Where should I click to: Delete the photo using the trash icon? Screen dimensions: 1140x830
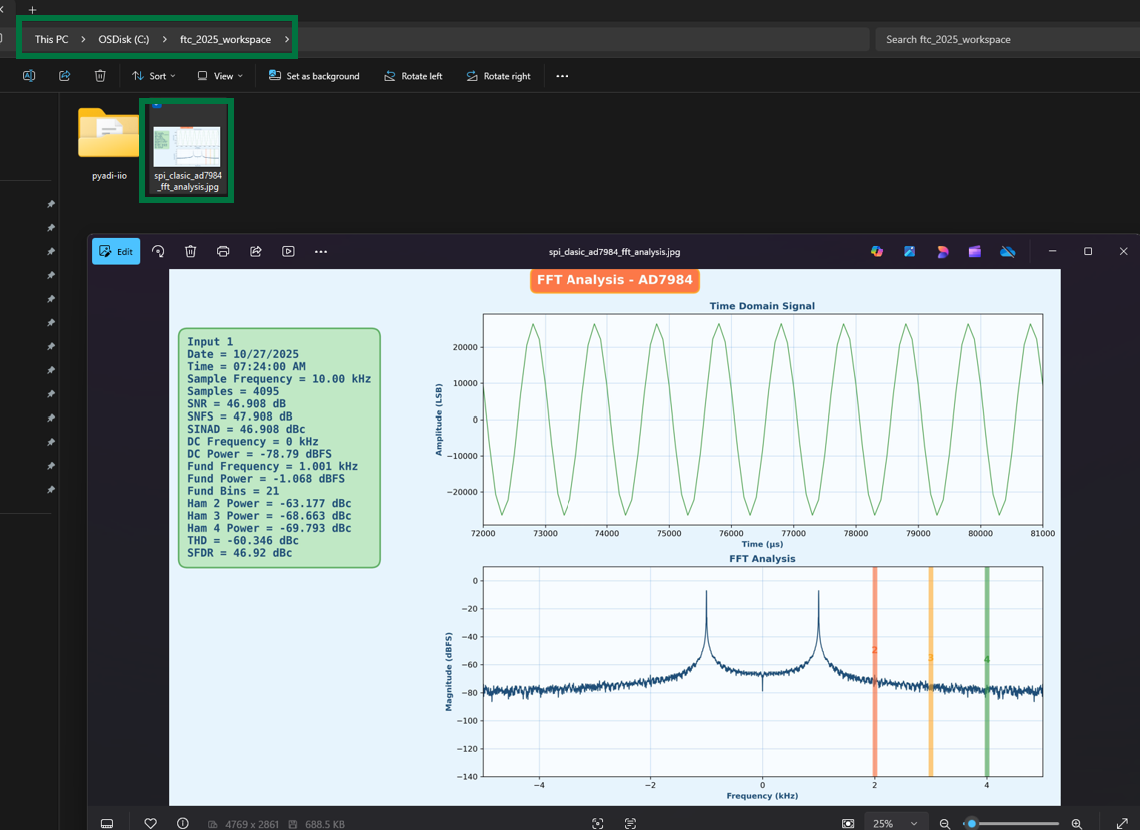pos(190,251)
